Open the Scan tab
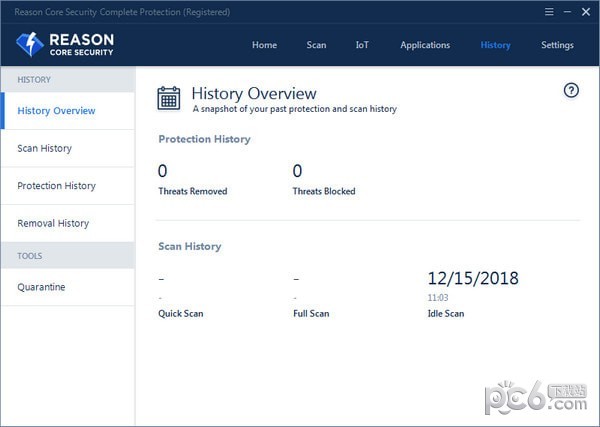 tap(316, 45)
